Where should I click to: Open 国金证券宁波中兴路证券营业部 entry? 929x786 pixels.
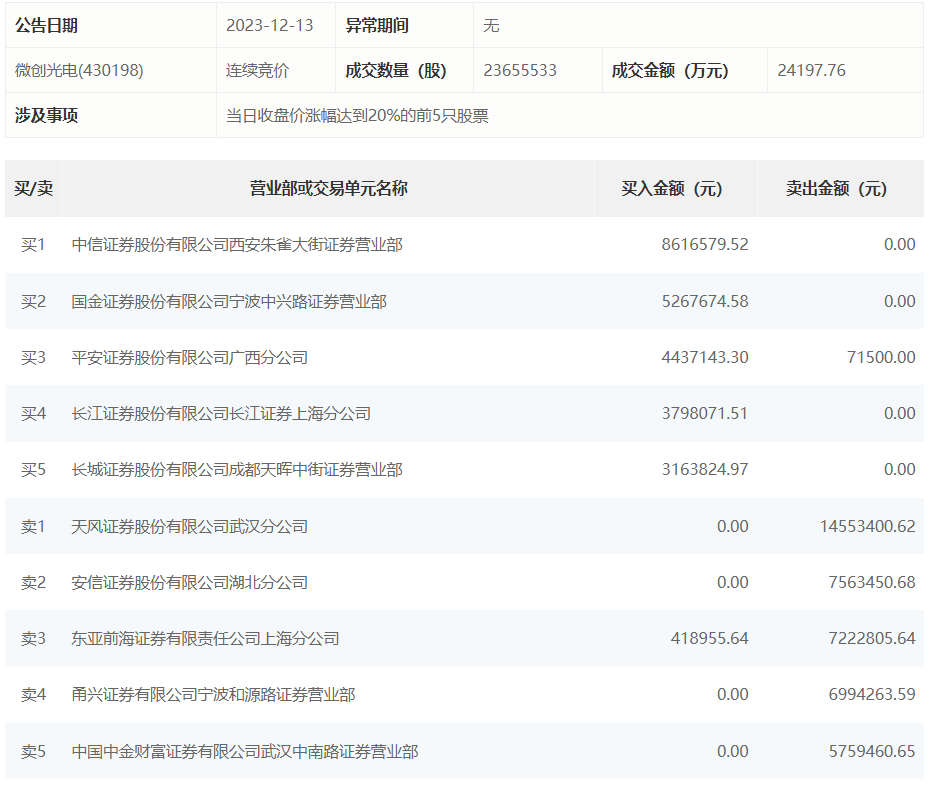point(229,301)
